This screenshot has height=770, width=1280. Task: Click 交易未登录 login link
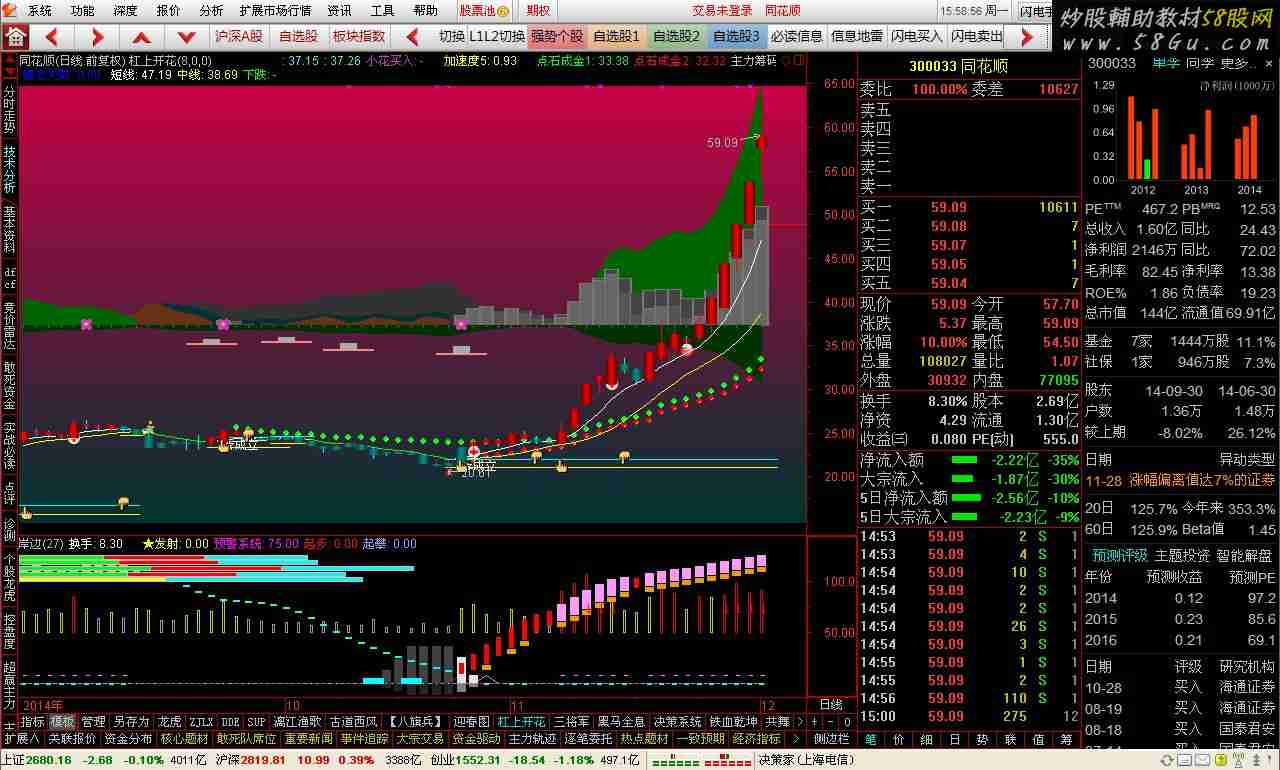coord(722,11)
